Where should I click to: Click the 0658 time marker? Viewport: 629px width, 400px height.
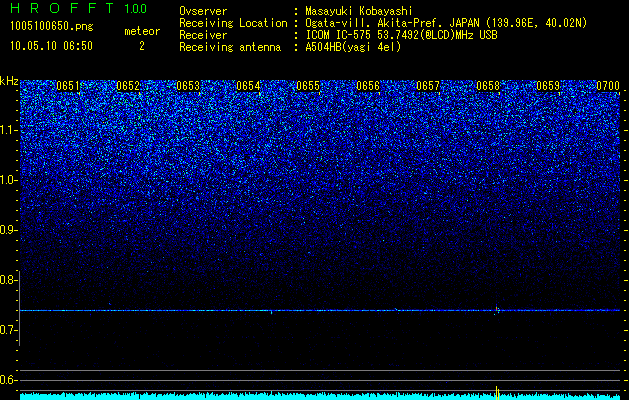(x=488, y=86)
